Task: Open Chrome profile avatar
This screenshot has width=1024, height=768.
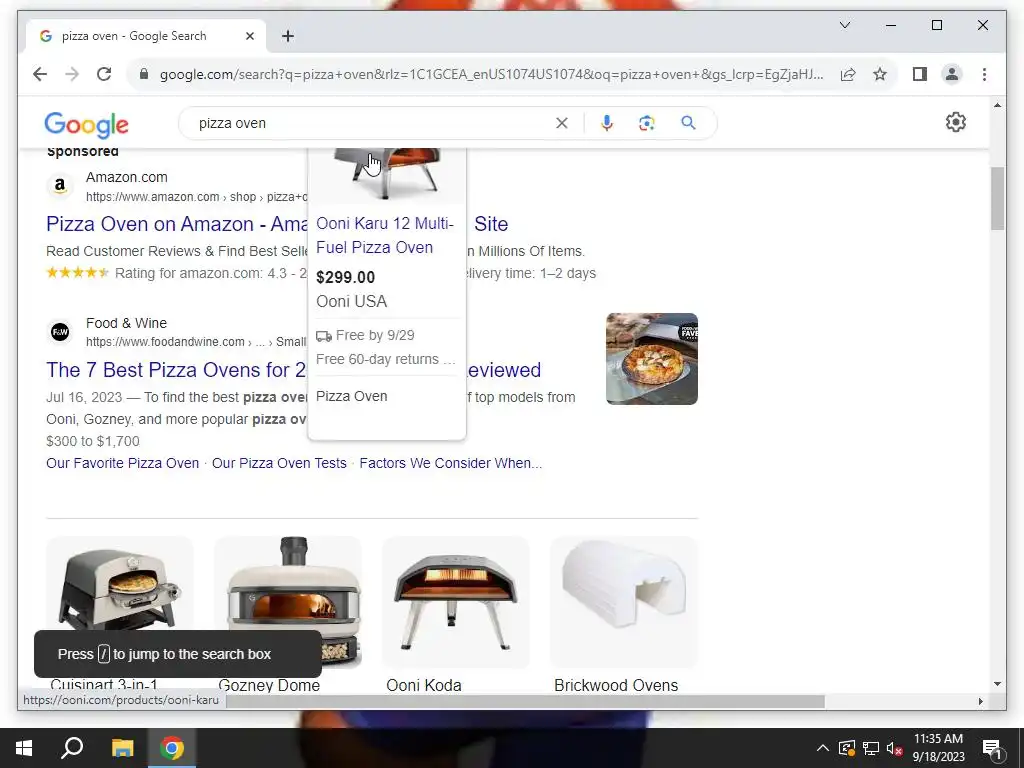Action: (x=952, y=74)
